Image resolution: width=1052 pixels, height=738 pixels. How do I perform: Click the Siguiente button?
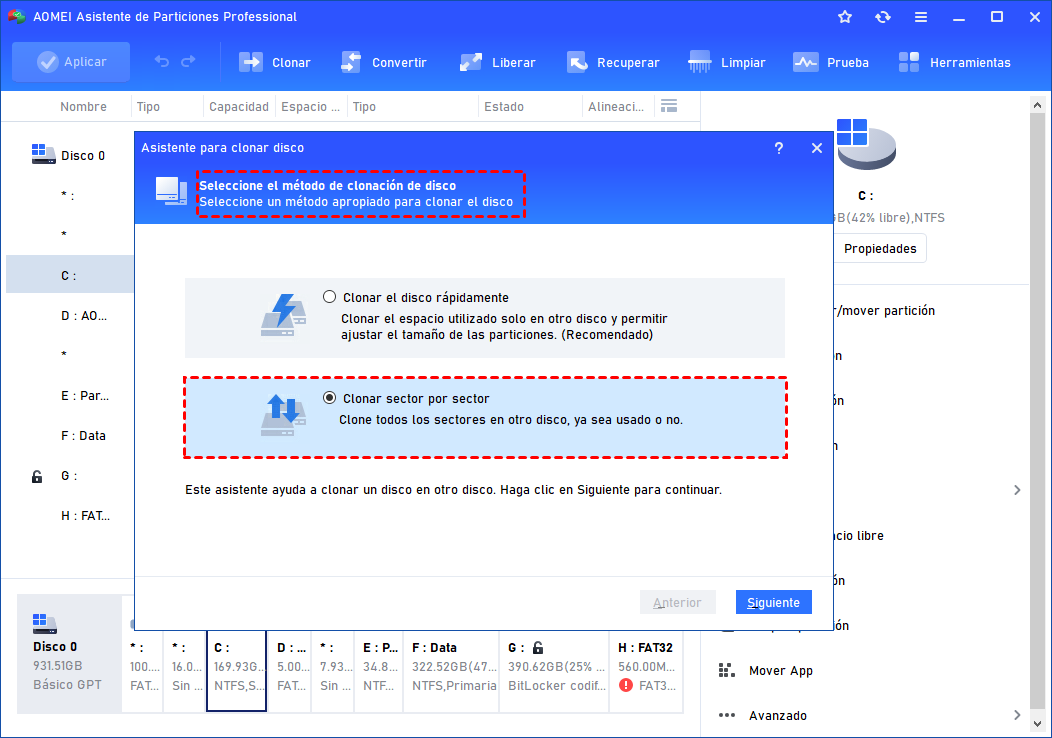tap(774, 602)
